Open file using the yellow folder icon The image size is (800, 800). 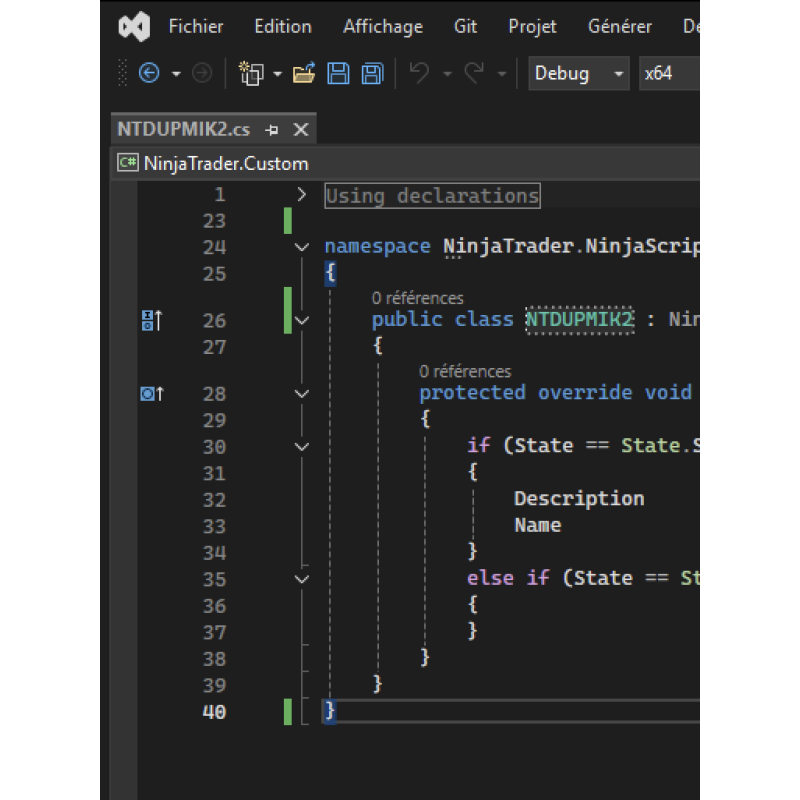pyautogui.click(x=304, y=73)
